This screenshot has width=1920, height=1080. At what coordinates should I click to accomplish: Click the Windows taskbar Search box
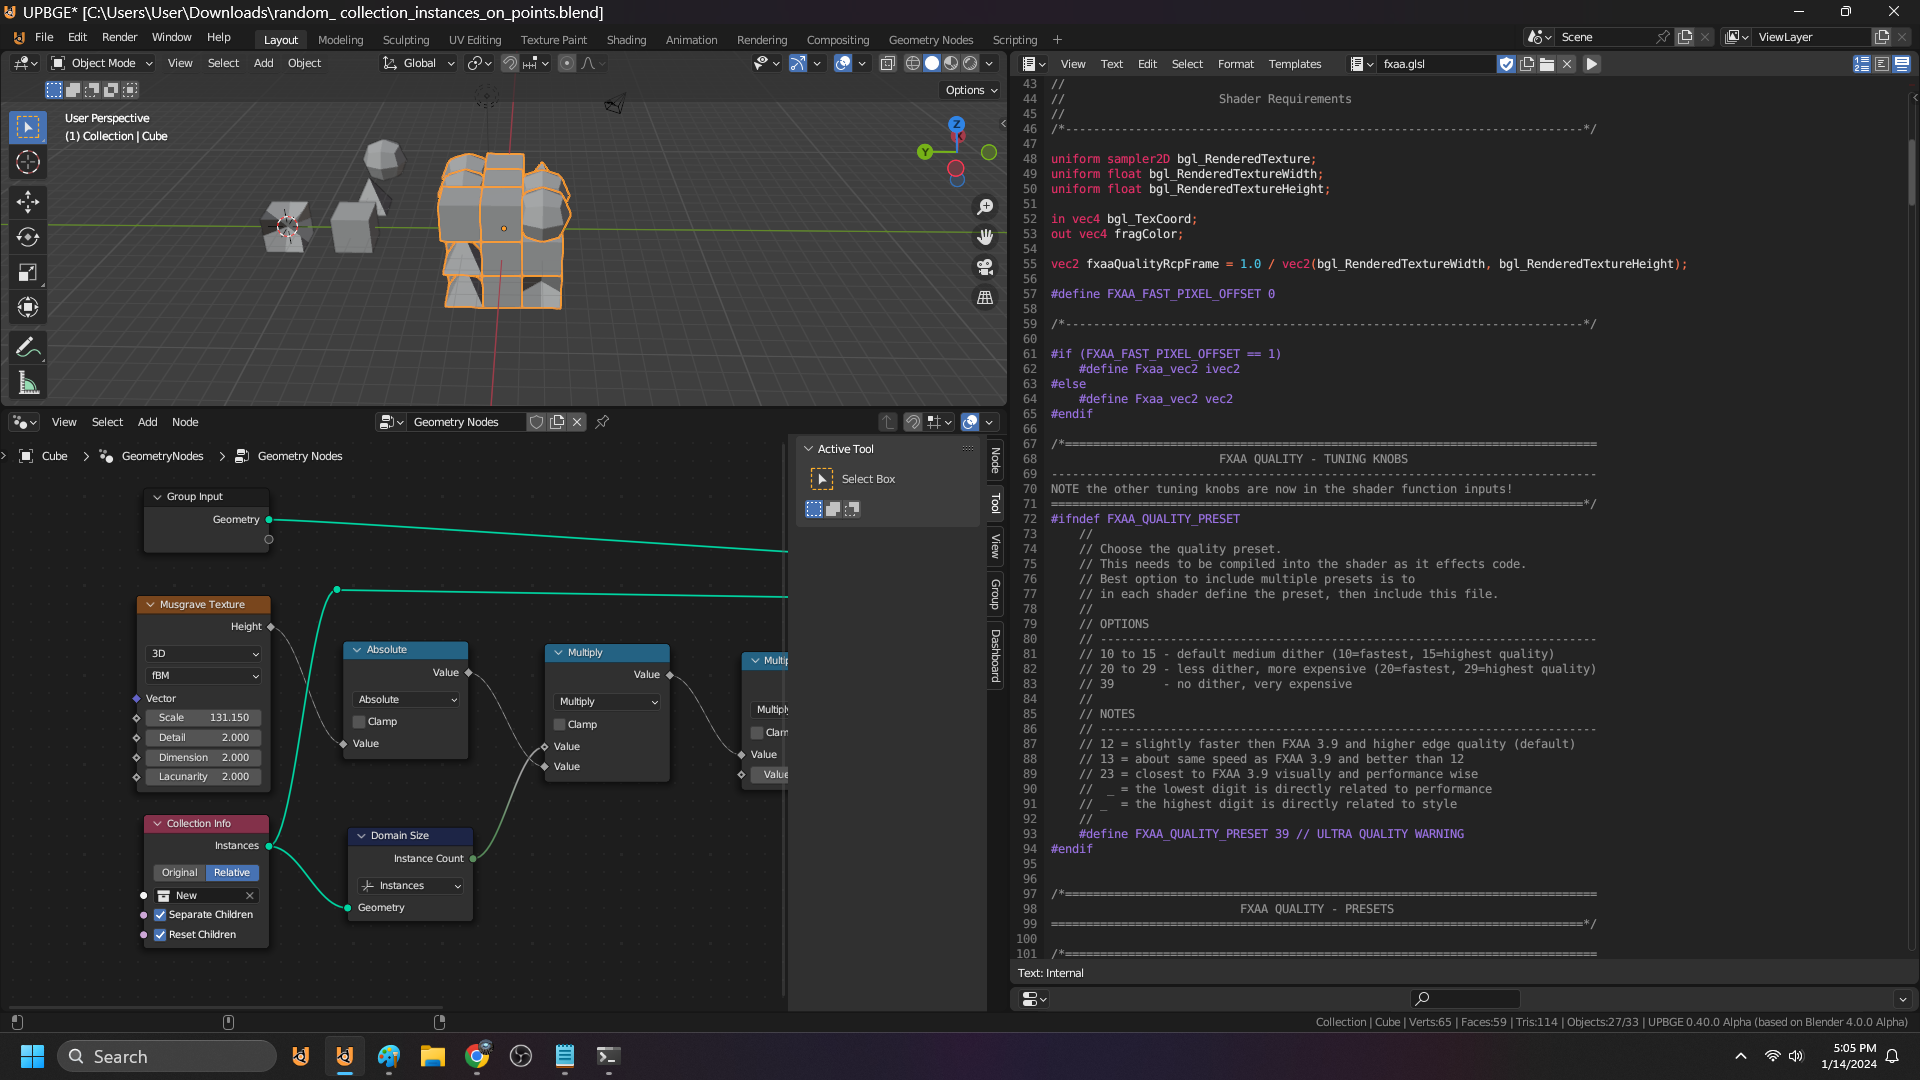[x=166, y=1056]
